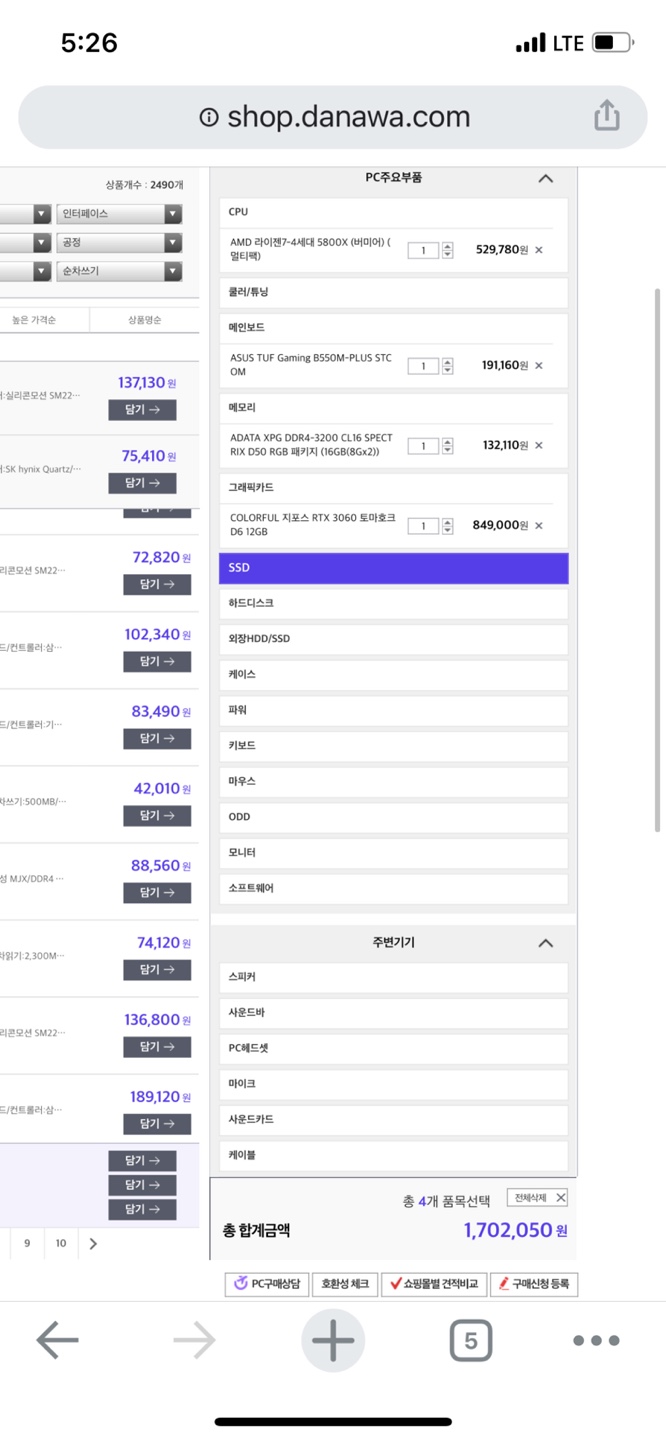Select the 마이크 category
Viewport: 666px width, 1440px height.
[x=393, y=1084]
